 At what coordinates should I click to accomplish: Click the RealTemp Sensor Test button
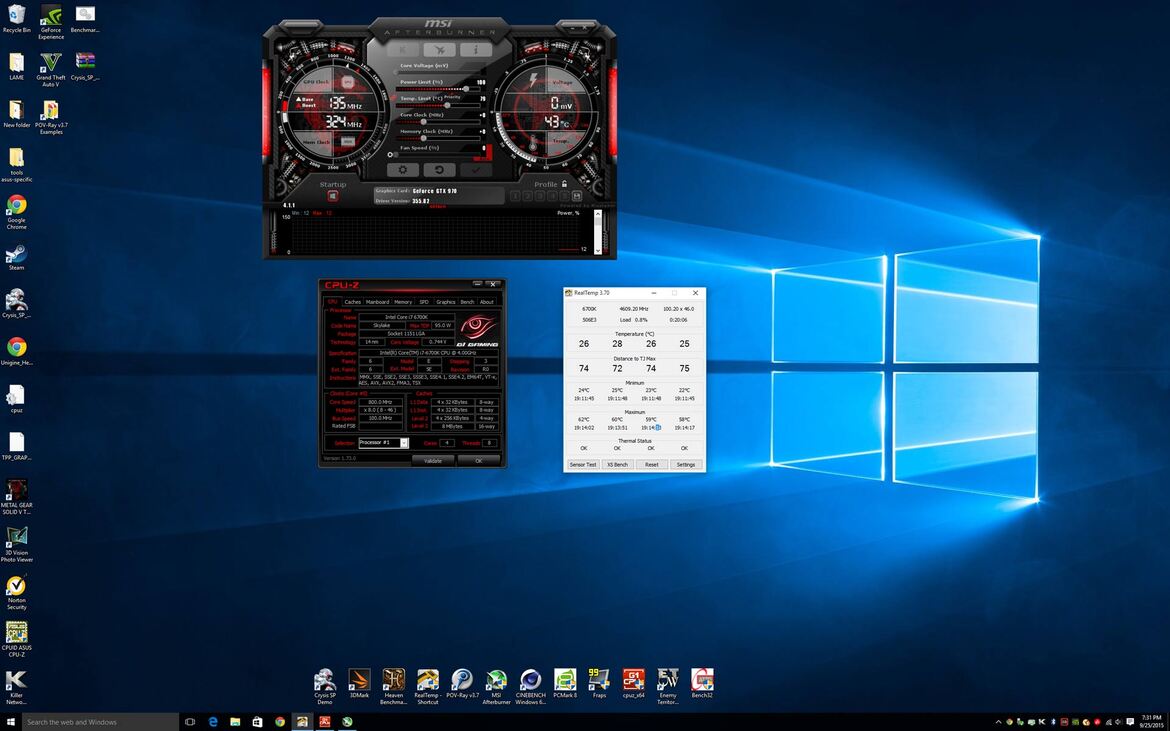click(583, 464)
